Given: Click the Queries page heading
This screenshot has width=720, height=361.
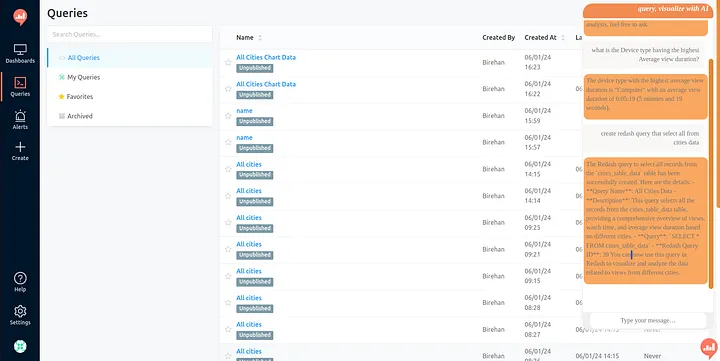Looking at the screenshot, I should click(x=68, y=13).
